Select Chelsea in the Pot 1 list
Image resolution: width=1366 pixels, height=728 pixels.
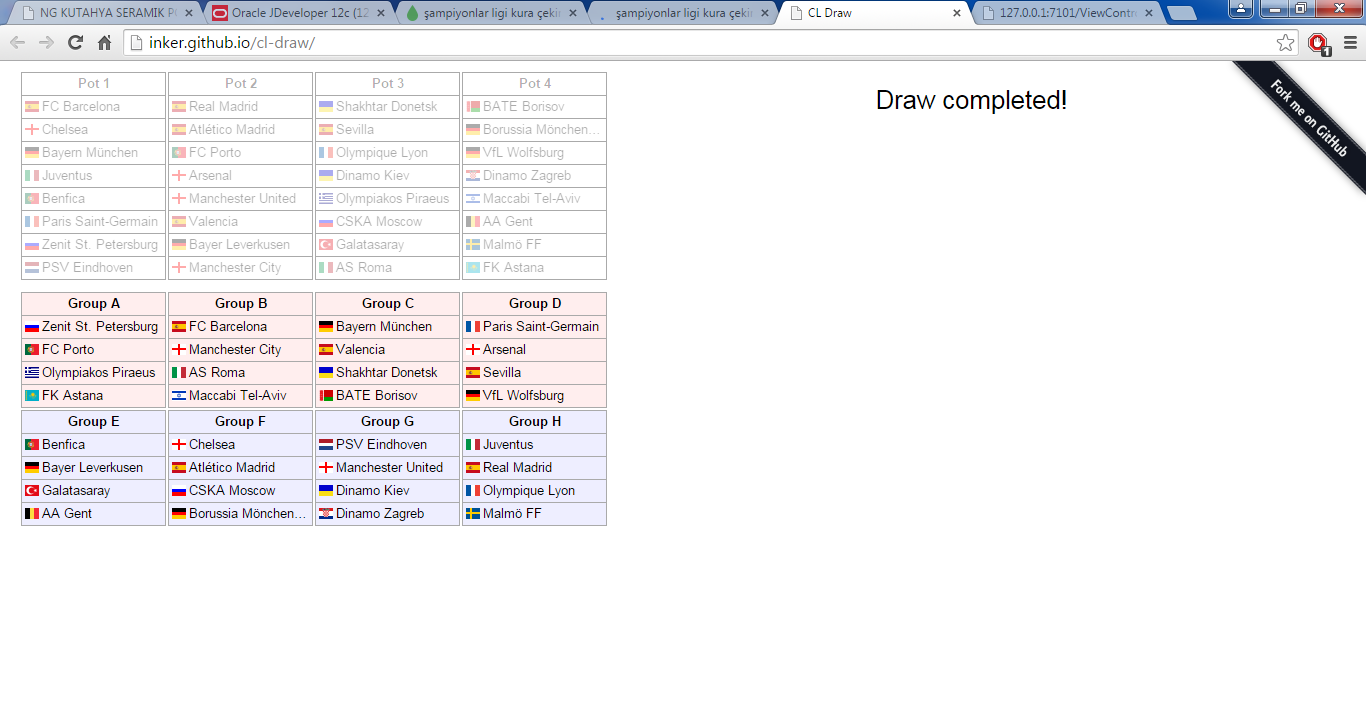click(x=94, y=130)
